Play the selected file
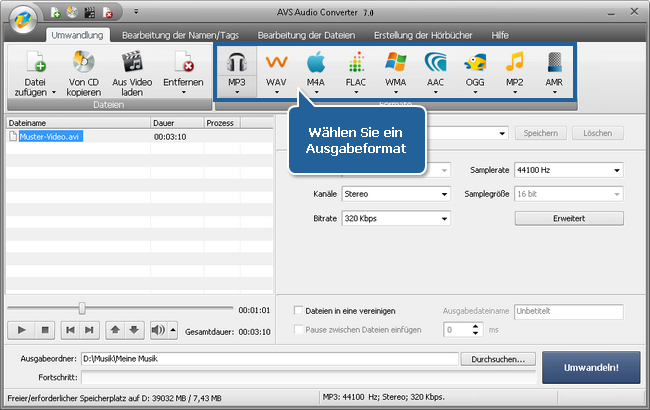This screenshot has width=650, height=410. coord(22,330)
